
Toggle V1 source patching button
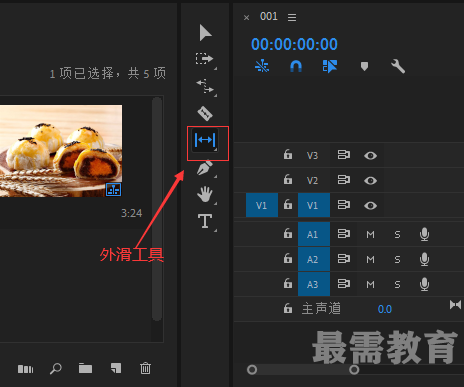[262, 205]
